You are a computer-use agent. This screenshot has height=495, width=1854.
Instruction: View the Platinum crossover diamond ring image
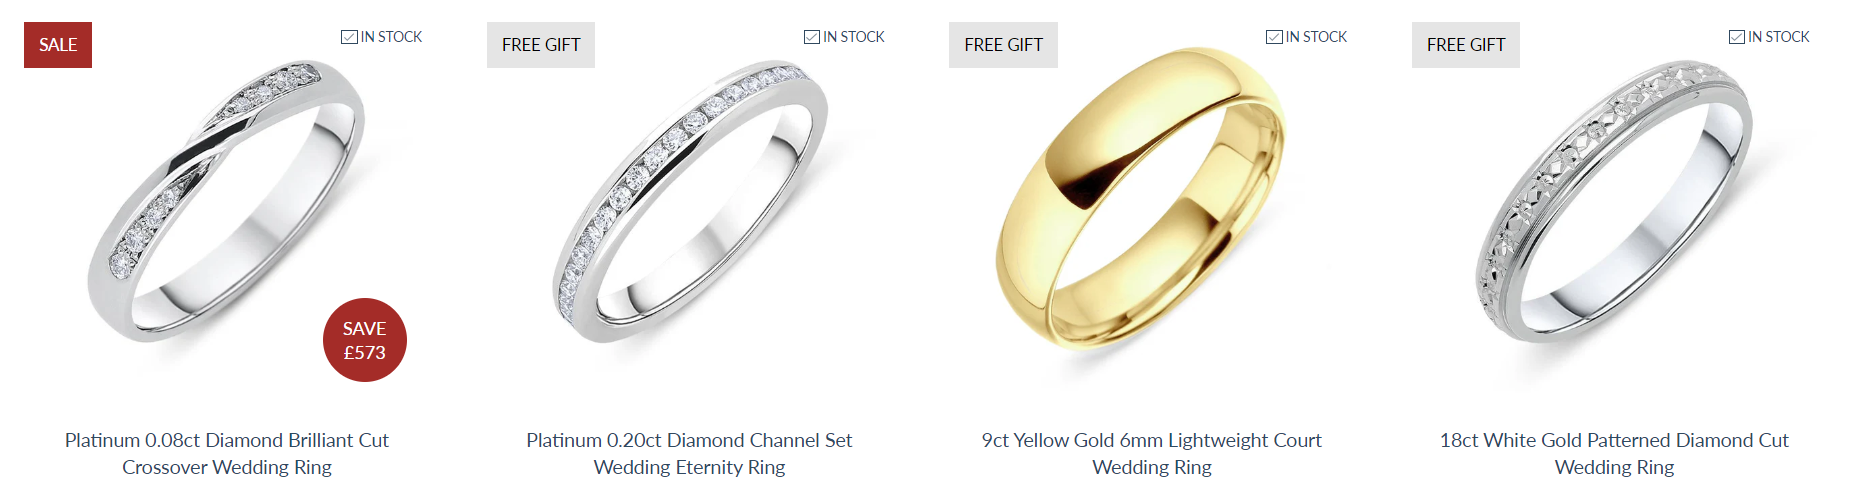[227, 200]
